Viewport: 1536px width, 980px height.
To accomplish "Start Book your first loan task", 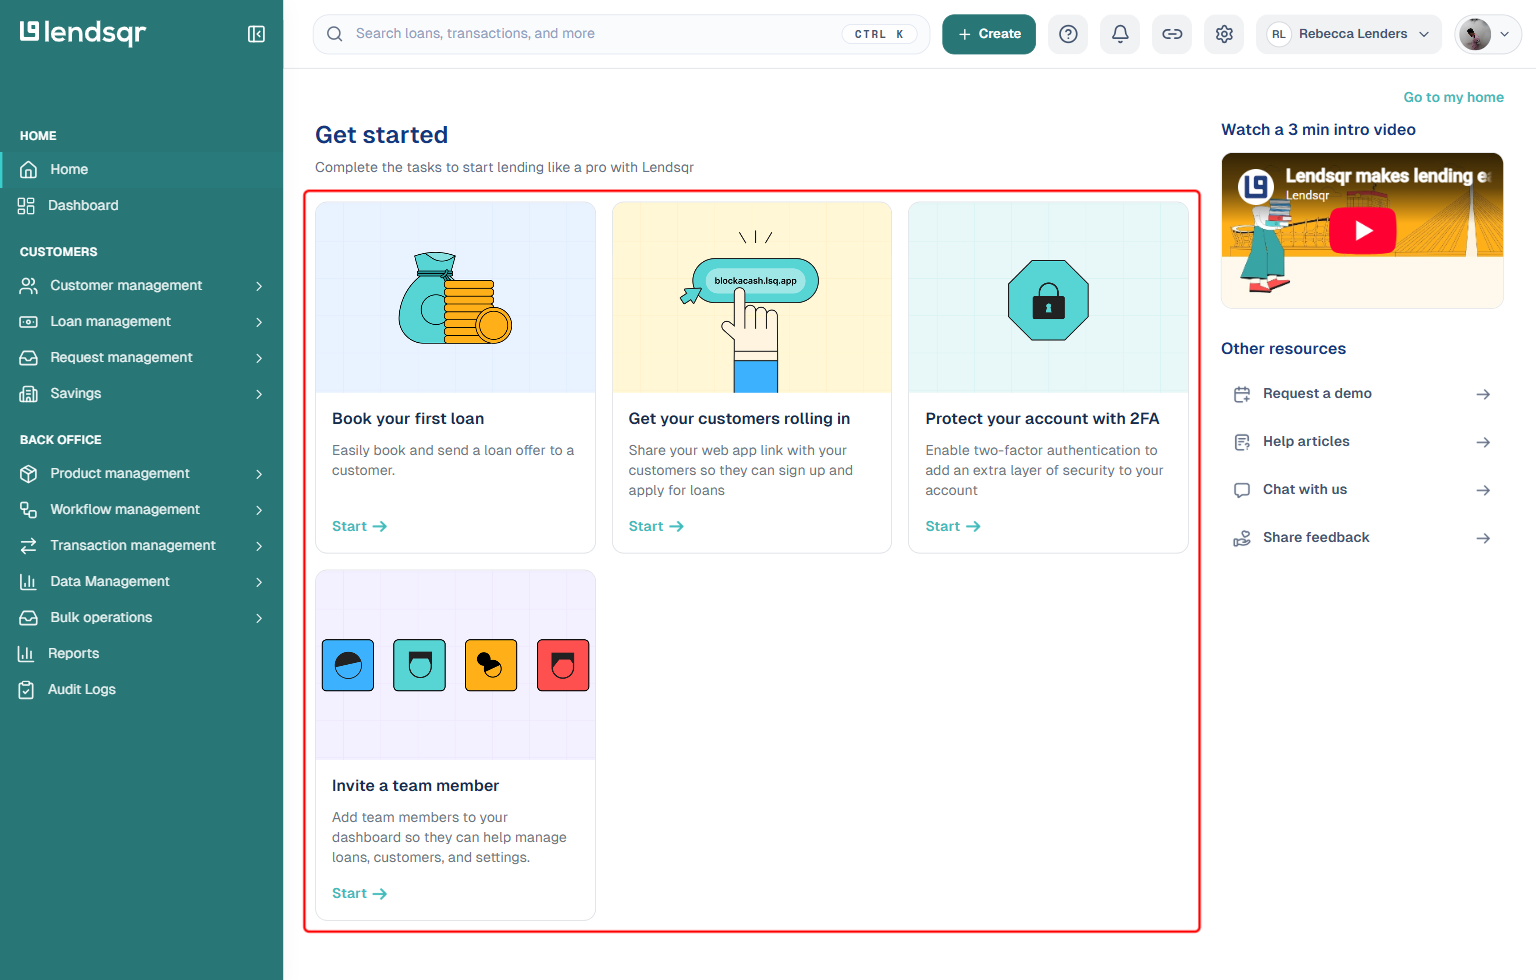I will click(359, 526).
